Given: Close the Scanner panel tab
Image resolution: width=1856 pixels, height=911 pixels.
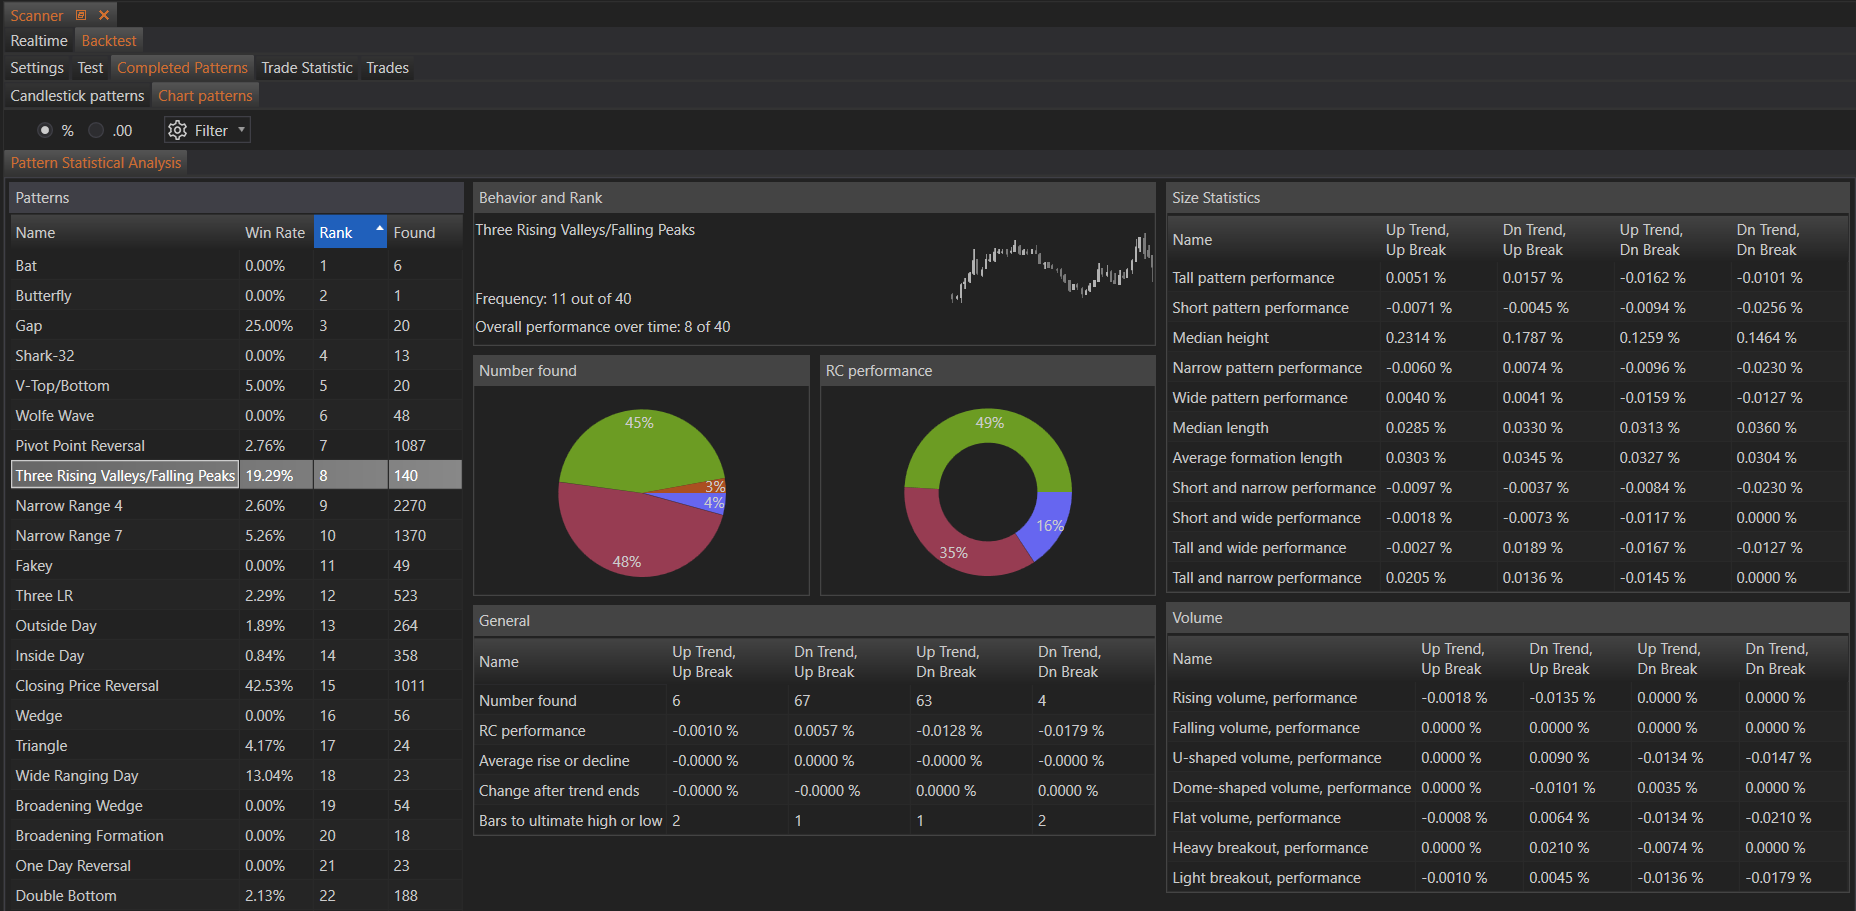Looking at the screenshot, I should click(x=104, y=15).
